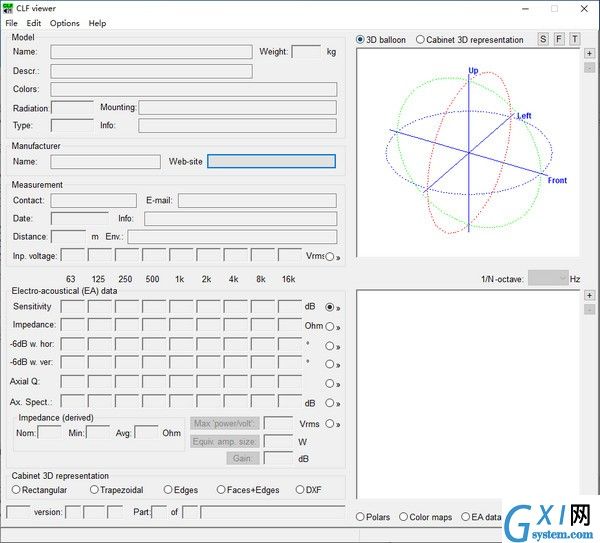This screenshot has height=543, width=600.
Task: Open the Options menu
Action: 65,23
